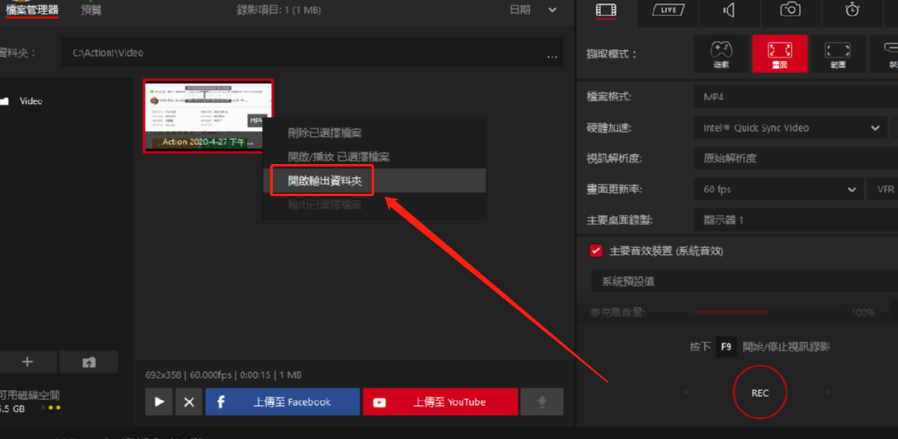Click the C:\Action!\Video folder path field
The height and width of the screenshot is (439, 898).
[312, 53]
